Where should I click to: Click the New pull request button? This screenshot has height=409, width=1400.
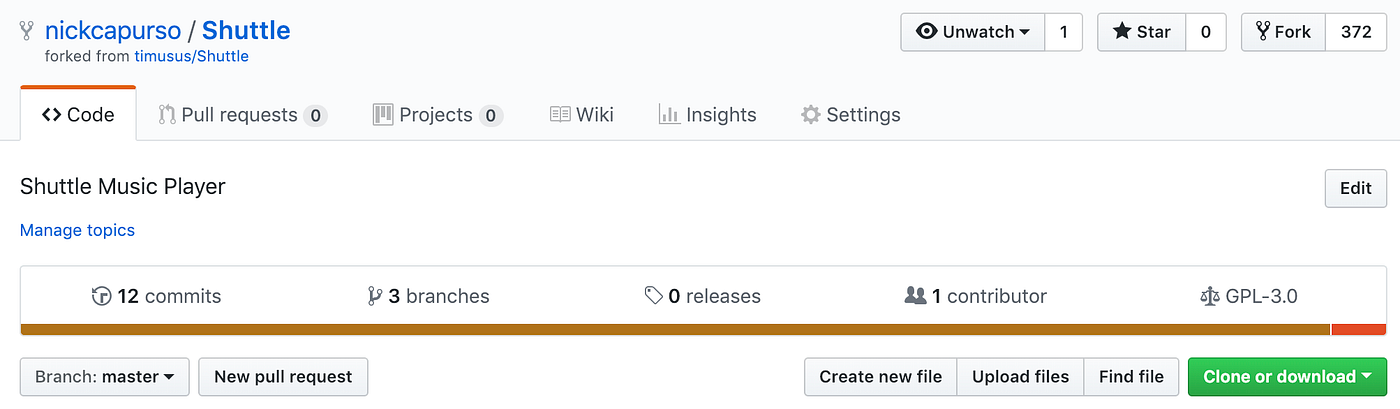(283, 377)
